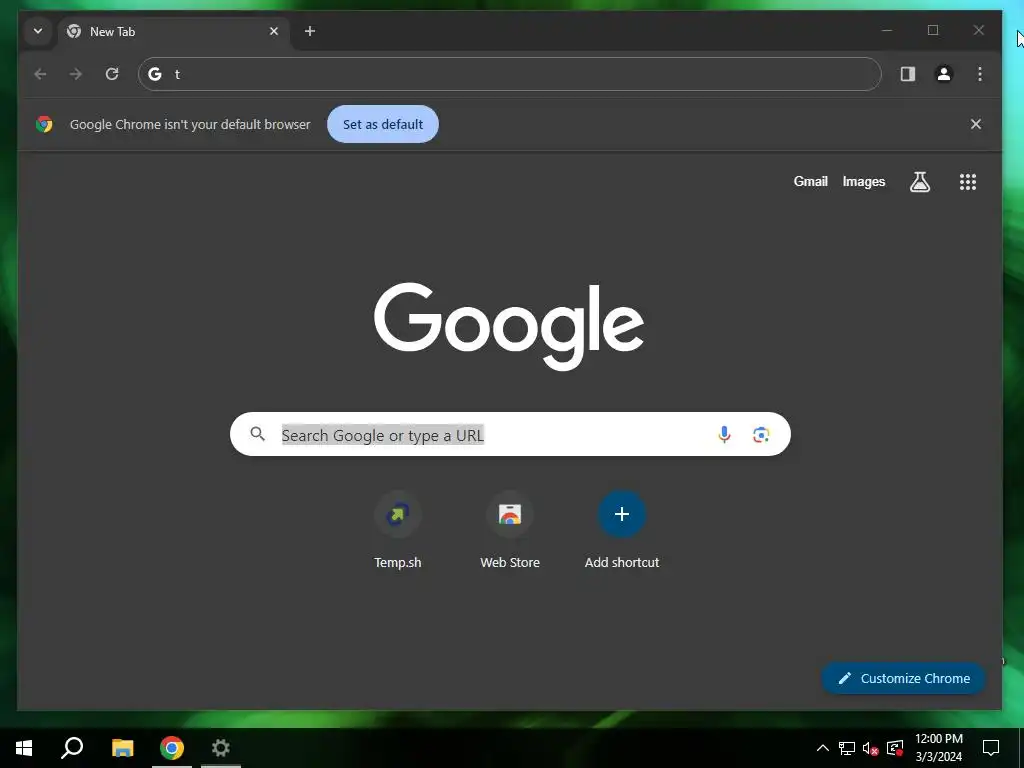Open the Windows Start menu

click(x=24, y=748)
